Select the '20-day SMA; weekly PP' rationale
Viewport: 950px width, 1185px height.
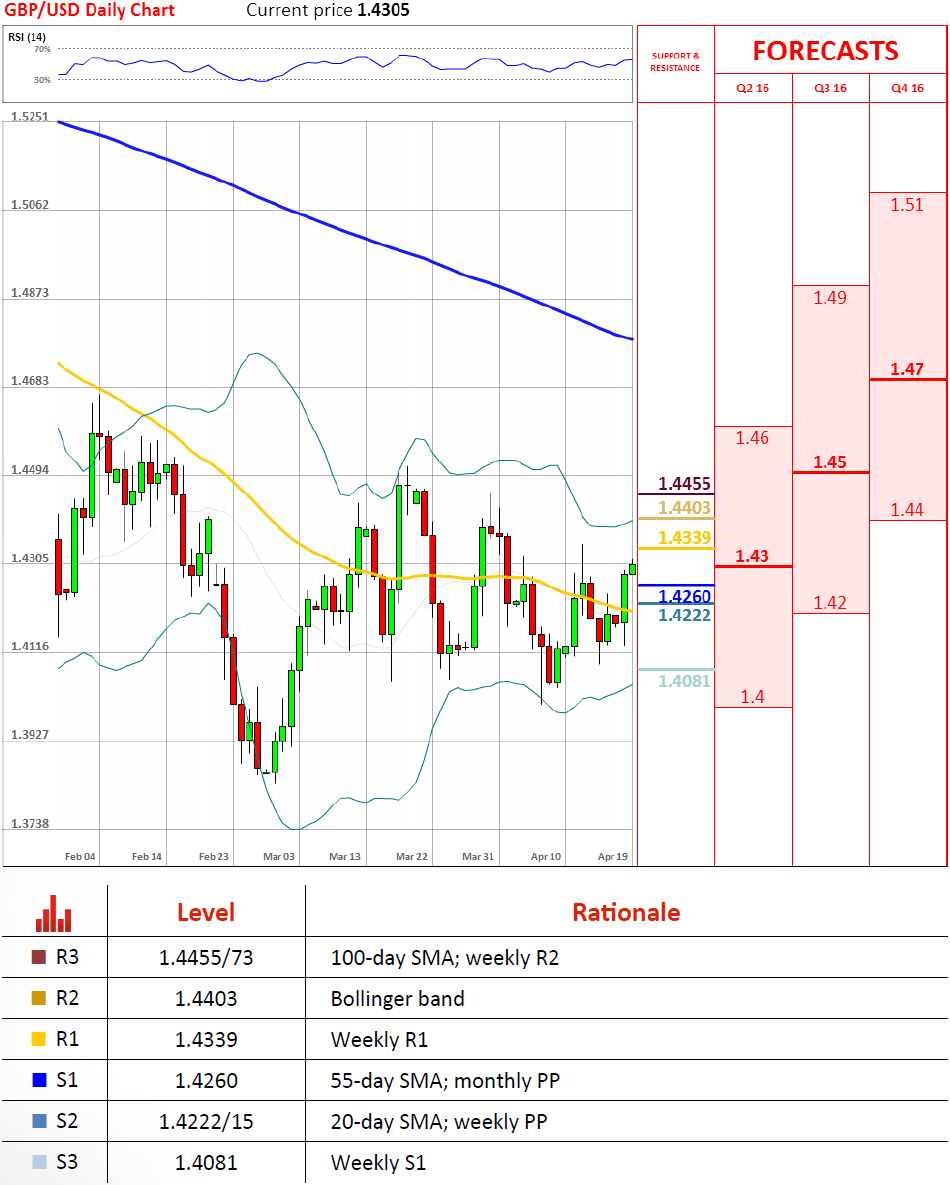tap(438, 1122)
